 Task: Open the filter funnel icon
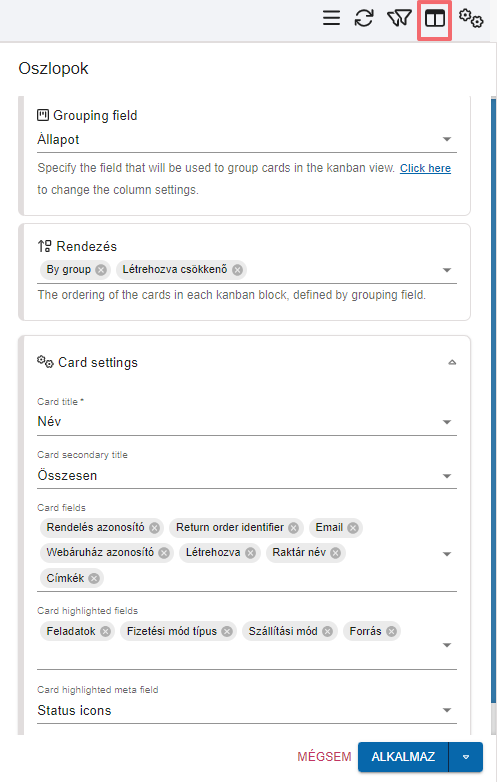coord(399,18)
